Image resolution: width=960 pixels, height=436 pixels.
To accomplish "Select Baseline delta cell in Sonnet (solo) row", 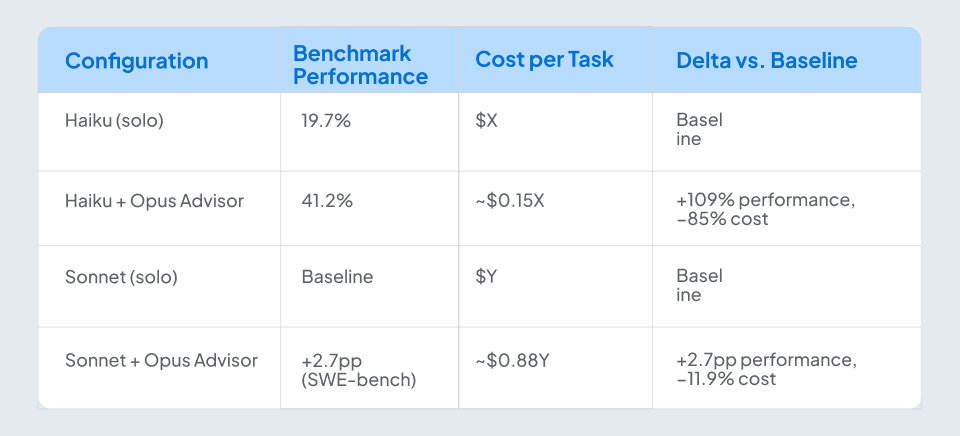I will pos(700,286).
